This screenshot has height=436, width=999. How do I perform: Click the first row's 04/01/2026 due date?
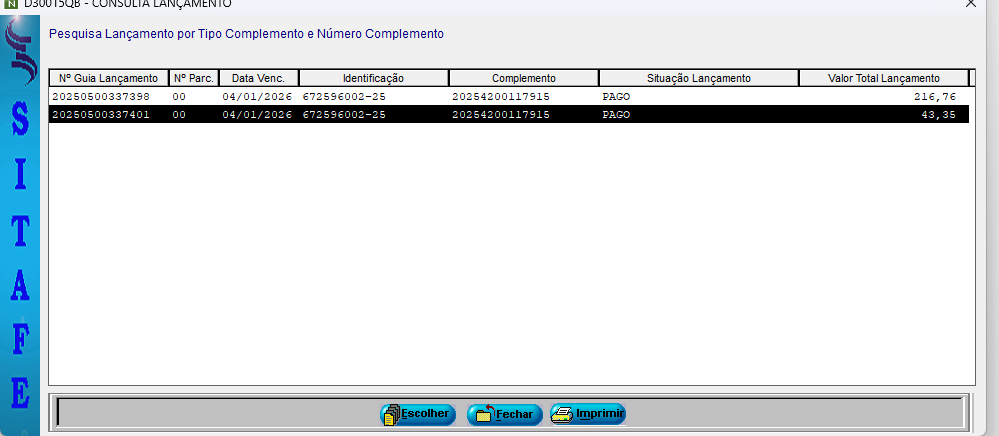pos(257,97)
